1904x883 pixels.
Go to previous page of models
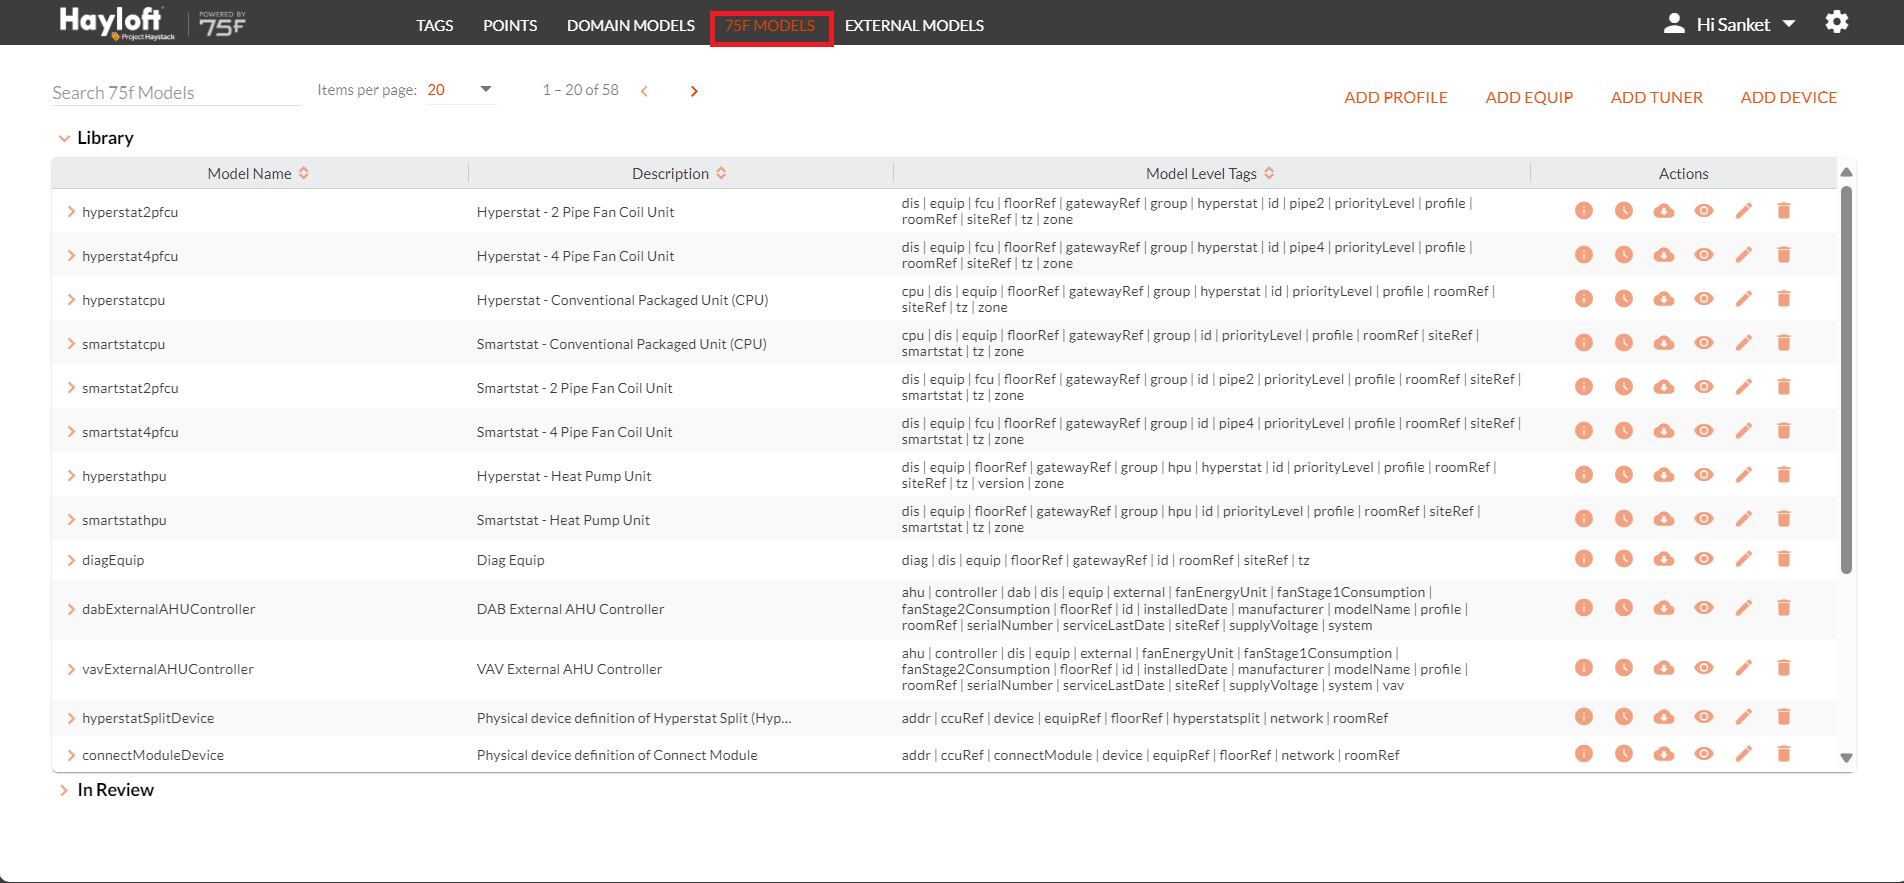(644, 91)
